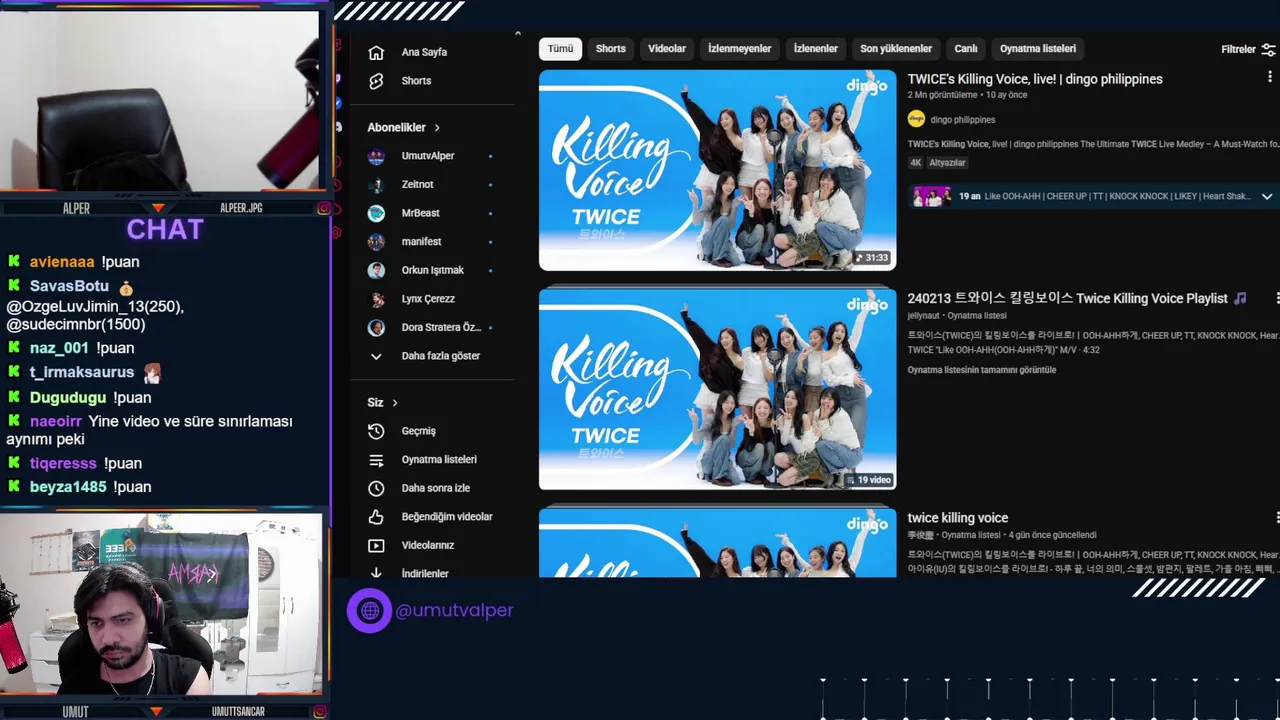Expand chapter list for TWICE's Killing Voice

click(x=1266, y=197)
